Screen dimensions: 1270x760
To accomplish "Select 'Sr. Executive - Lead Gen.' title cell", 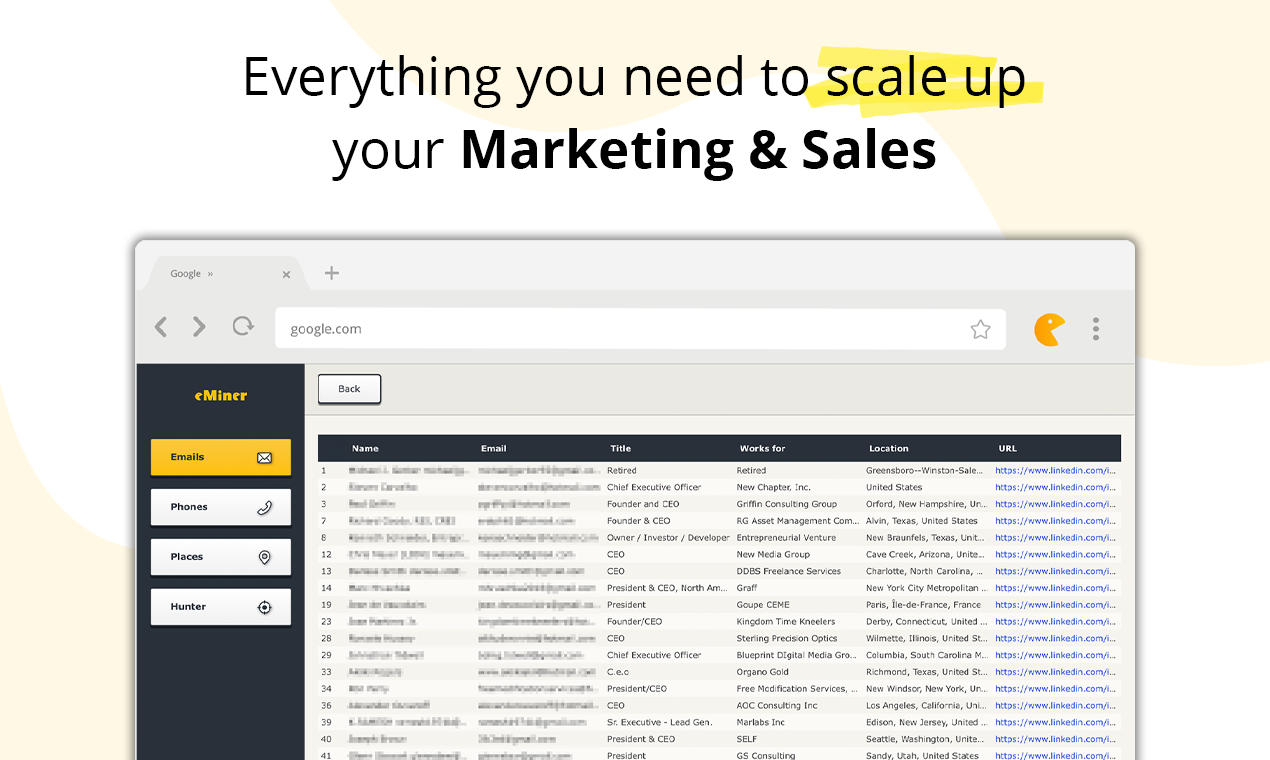I will tap(660, 722).
